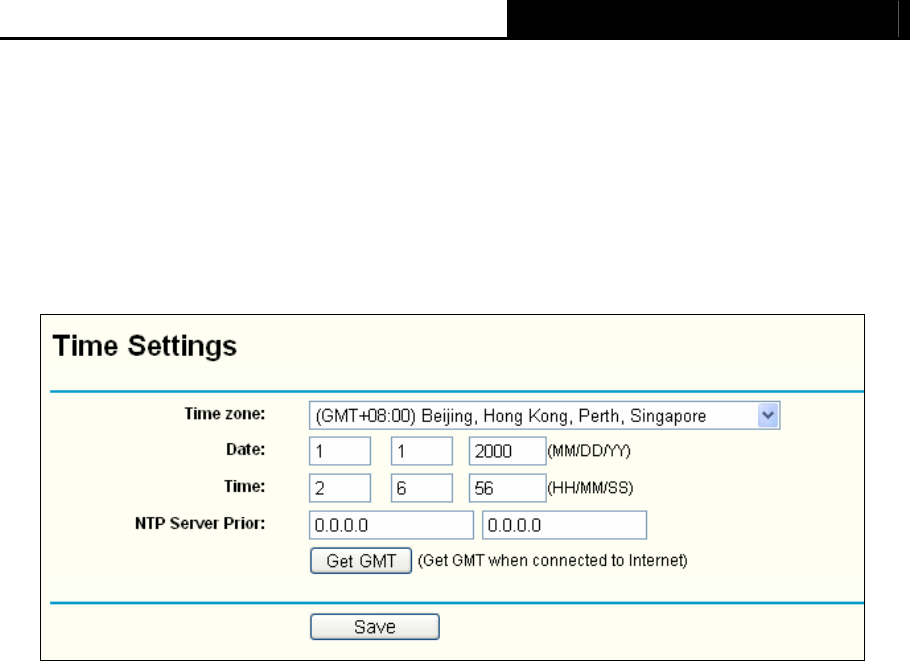The width and height of the screenshot is (910, 661).
Task: Focus the first NTP Server Prior field
Action: pyautogui.click(x=391, y=525)
